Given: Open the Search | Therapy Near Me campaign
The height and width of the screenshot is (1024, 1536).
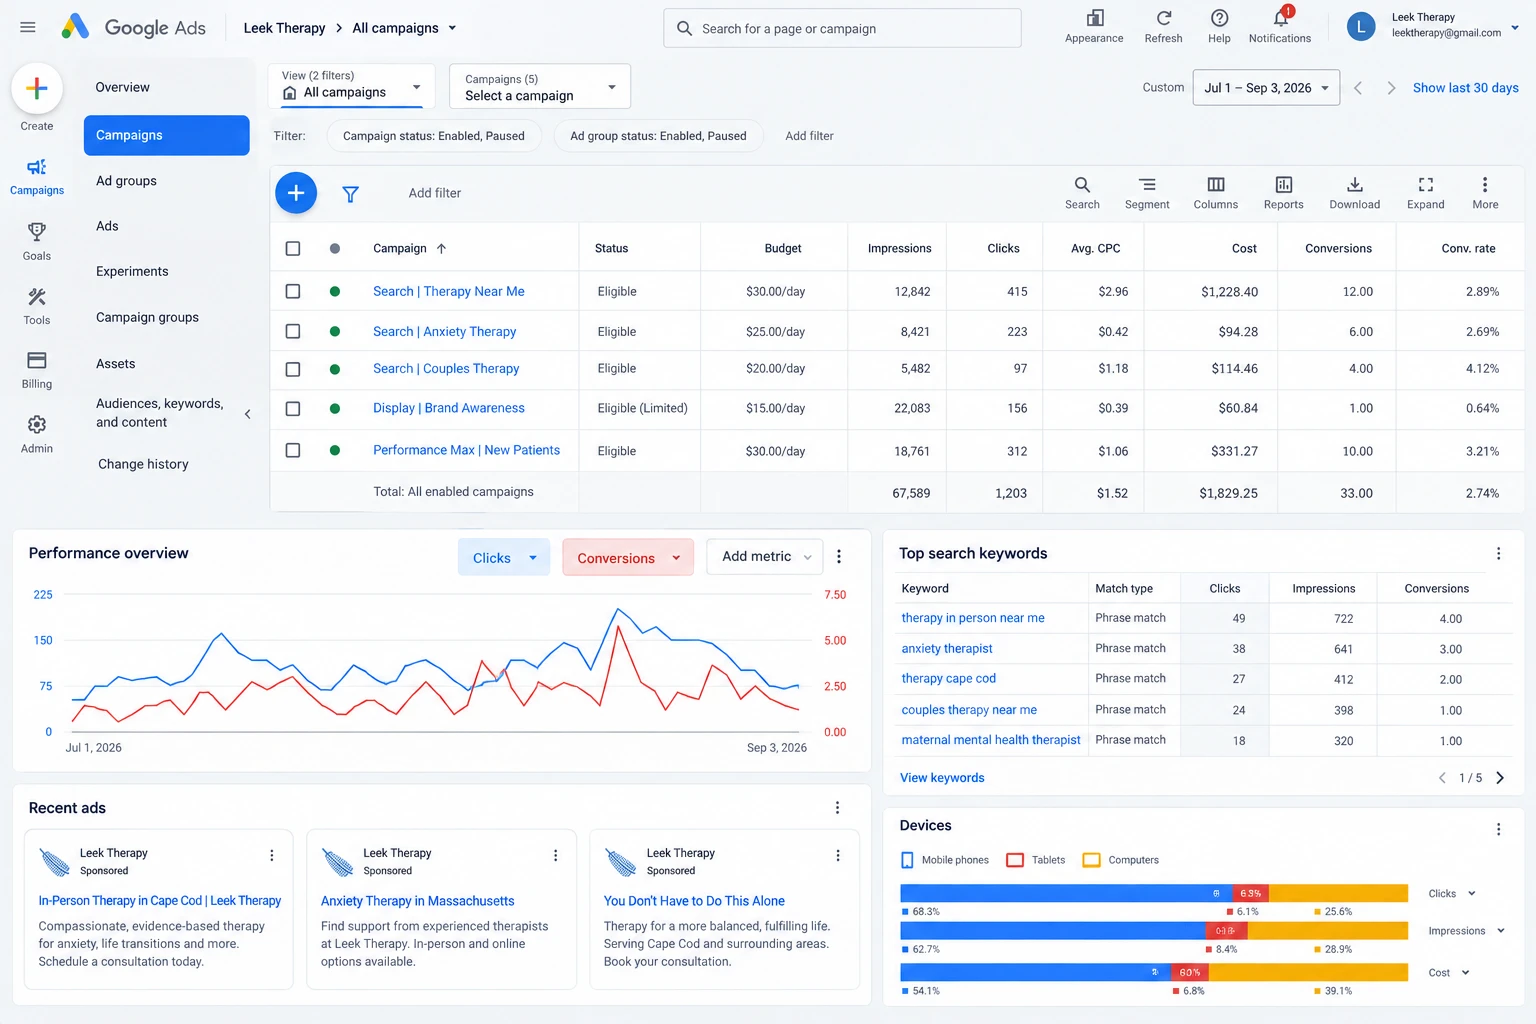Looking at the screenshot, I should (x=449, y=291).
